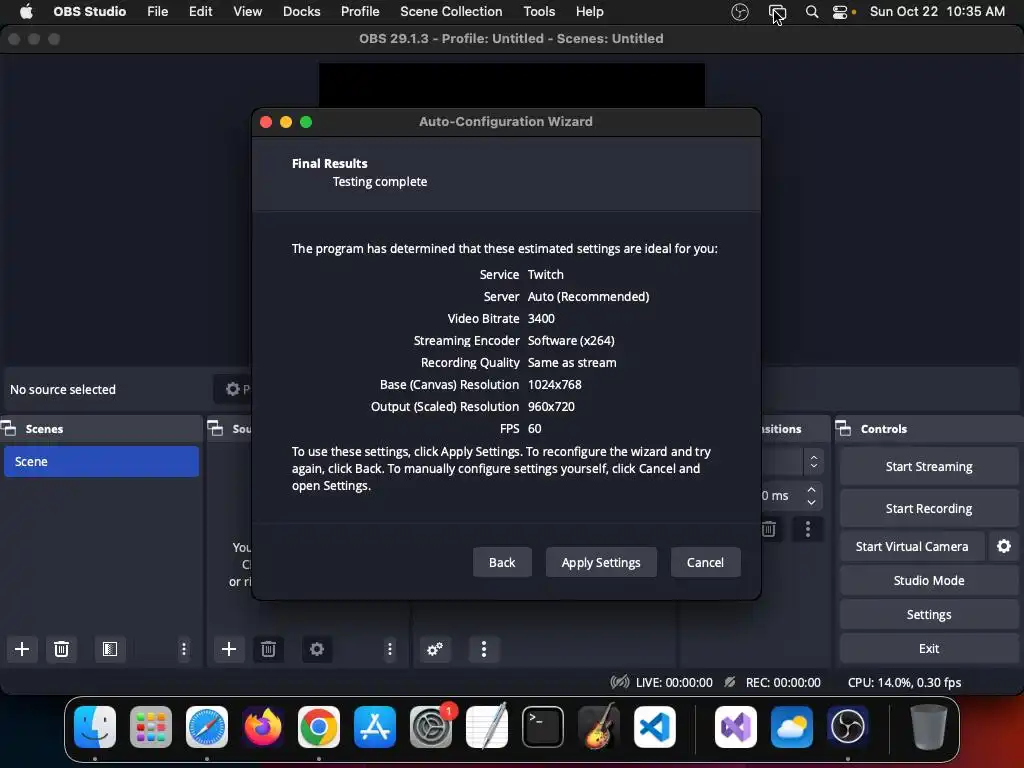Image resolution: width=1024 pixels, height=768 pixels.
Task: Open the Edit menu
Action: pyautogui.click(x=200, y=11)
